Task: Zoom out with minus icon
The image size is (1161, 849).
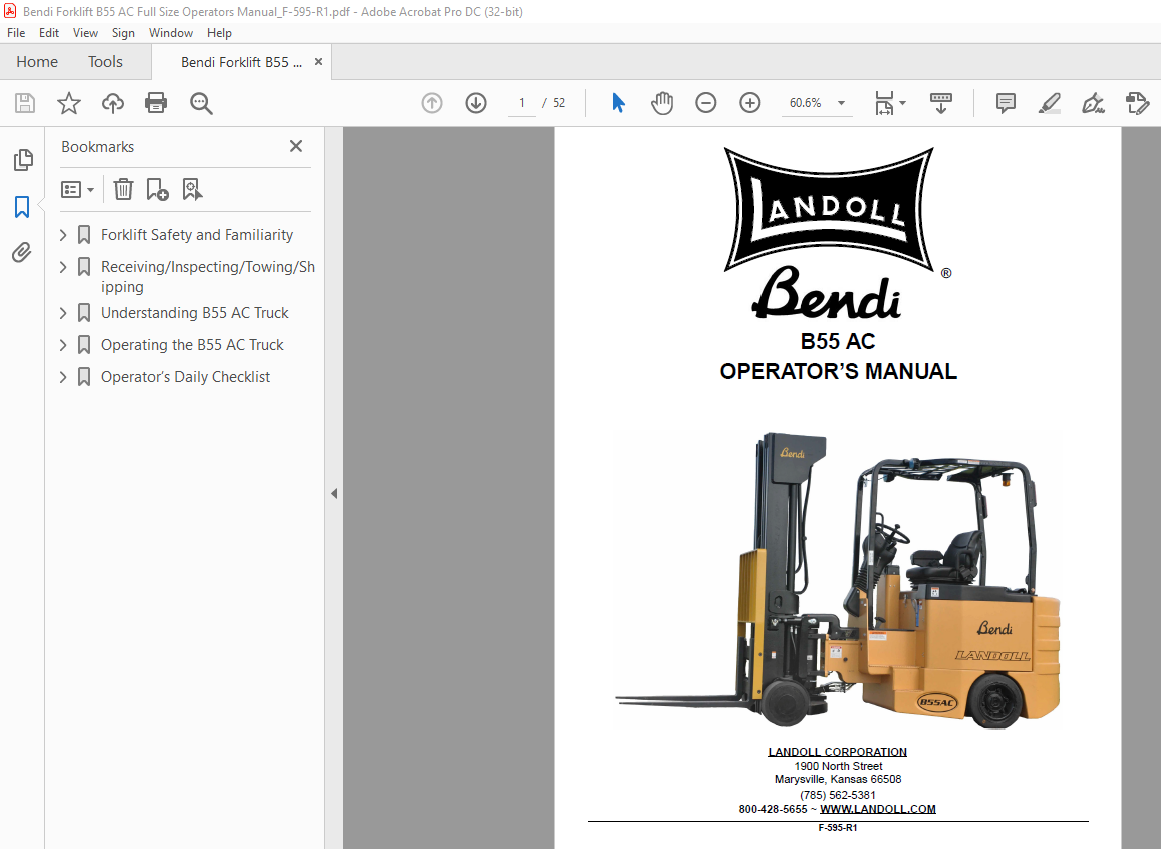Action: 706,103
